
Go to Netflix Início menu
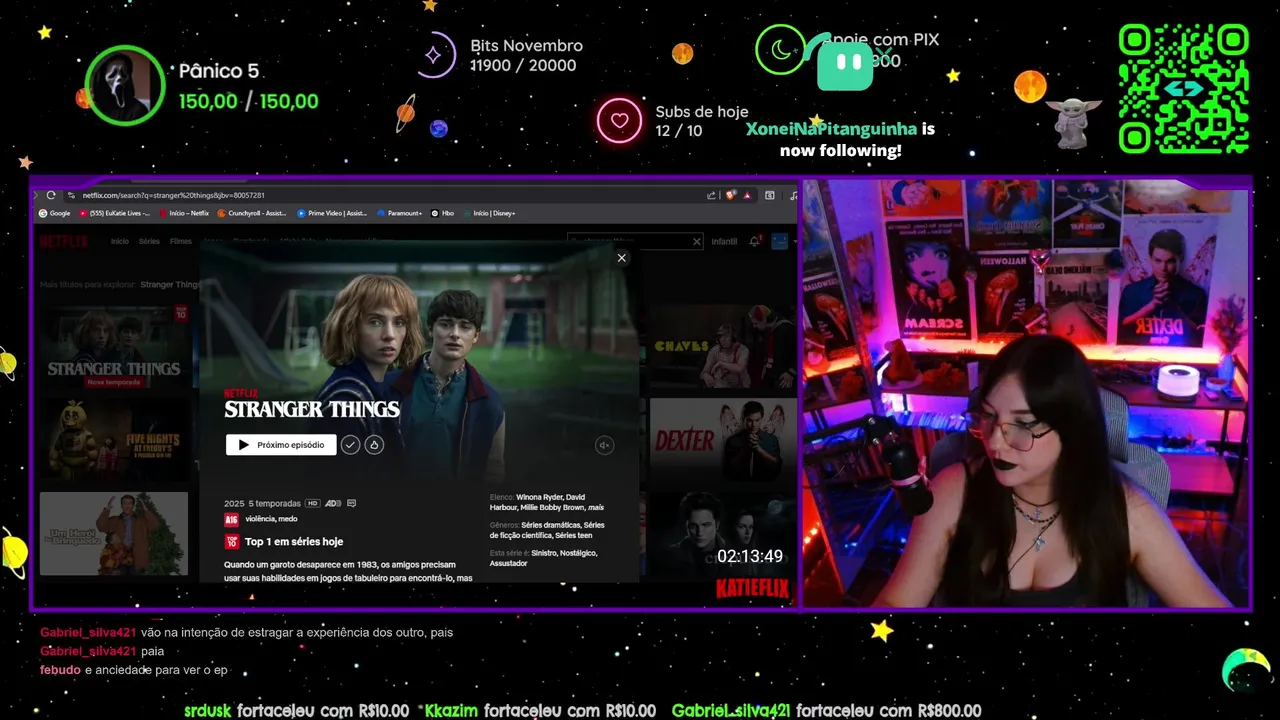(x=120, y=241)
